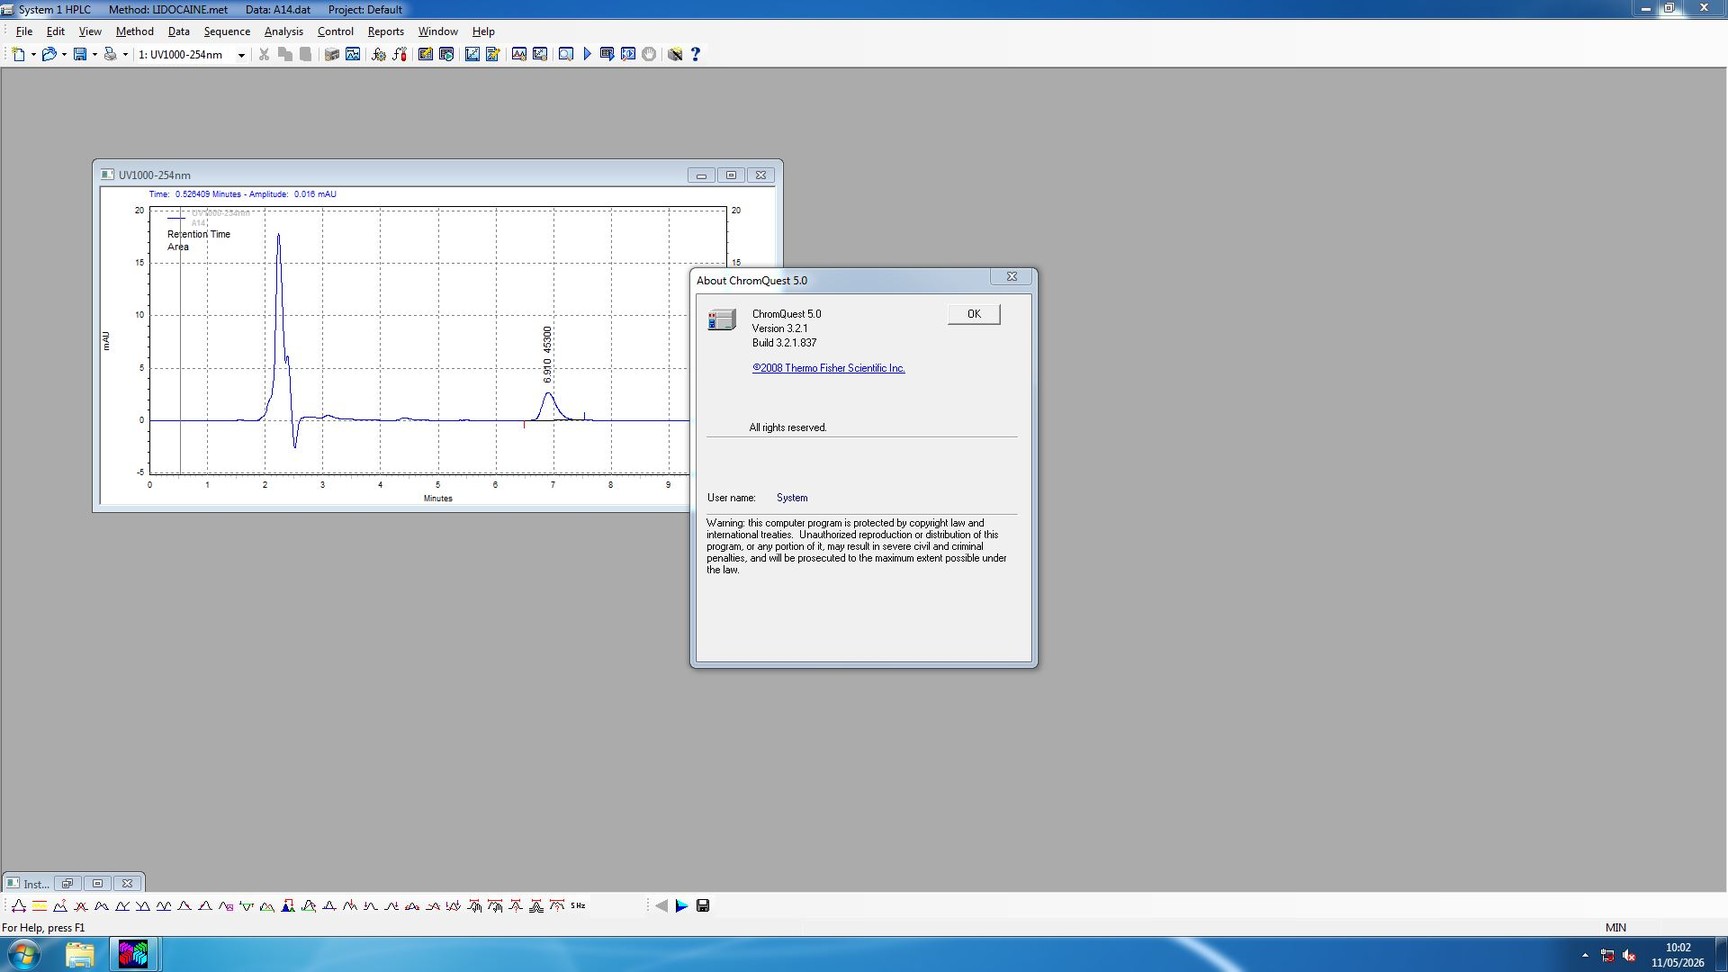Click the Help question mark icon

696,54
